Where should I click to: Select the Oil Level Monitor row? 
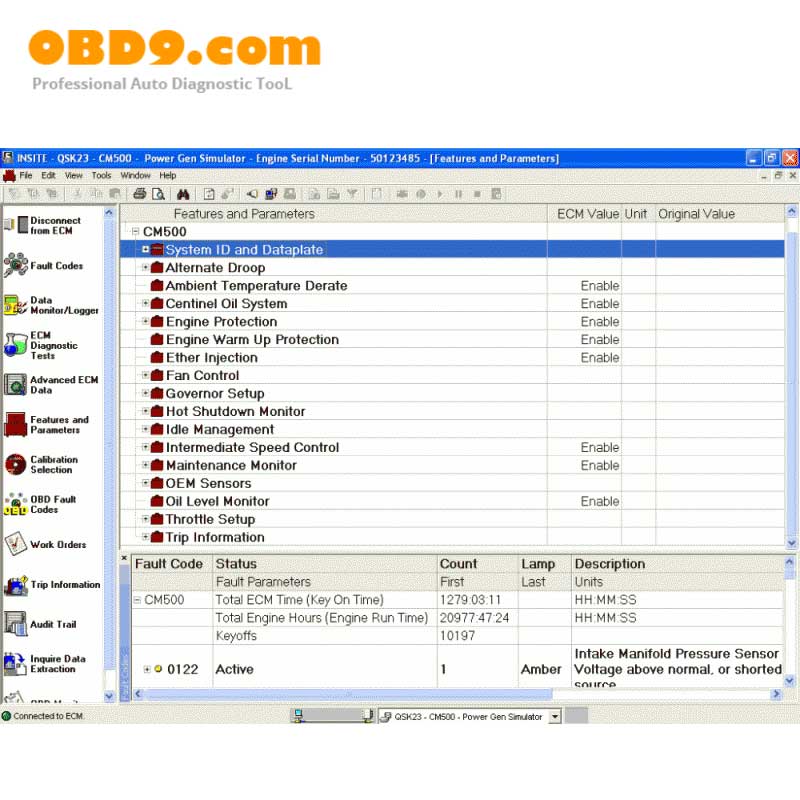pyautogui.click(x=452, y=501)
